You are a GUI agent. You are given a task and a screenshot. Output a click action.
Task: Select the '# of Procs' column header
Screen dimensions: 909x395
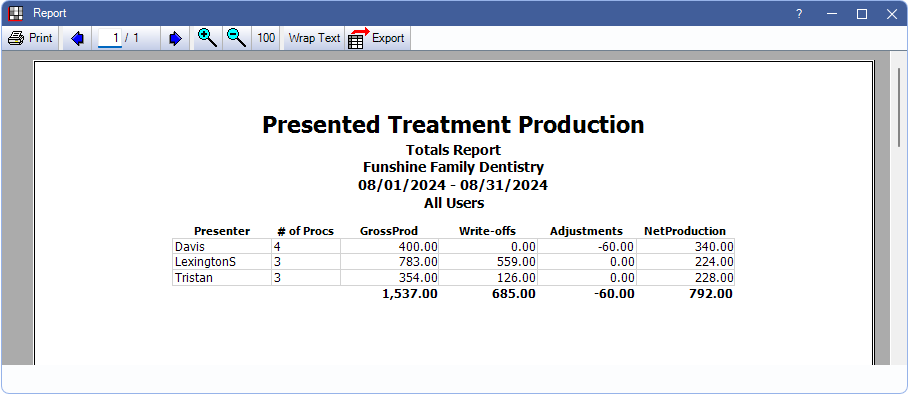[x=306, y=231]
